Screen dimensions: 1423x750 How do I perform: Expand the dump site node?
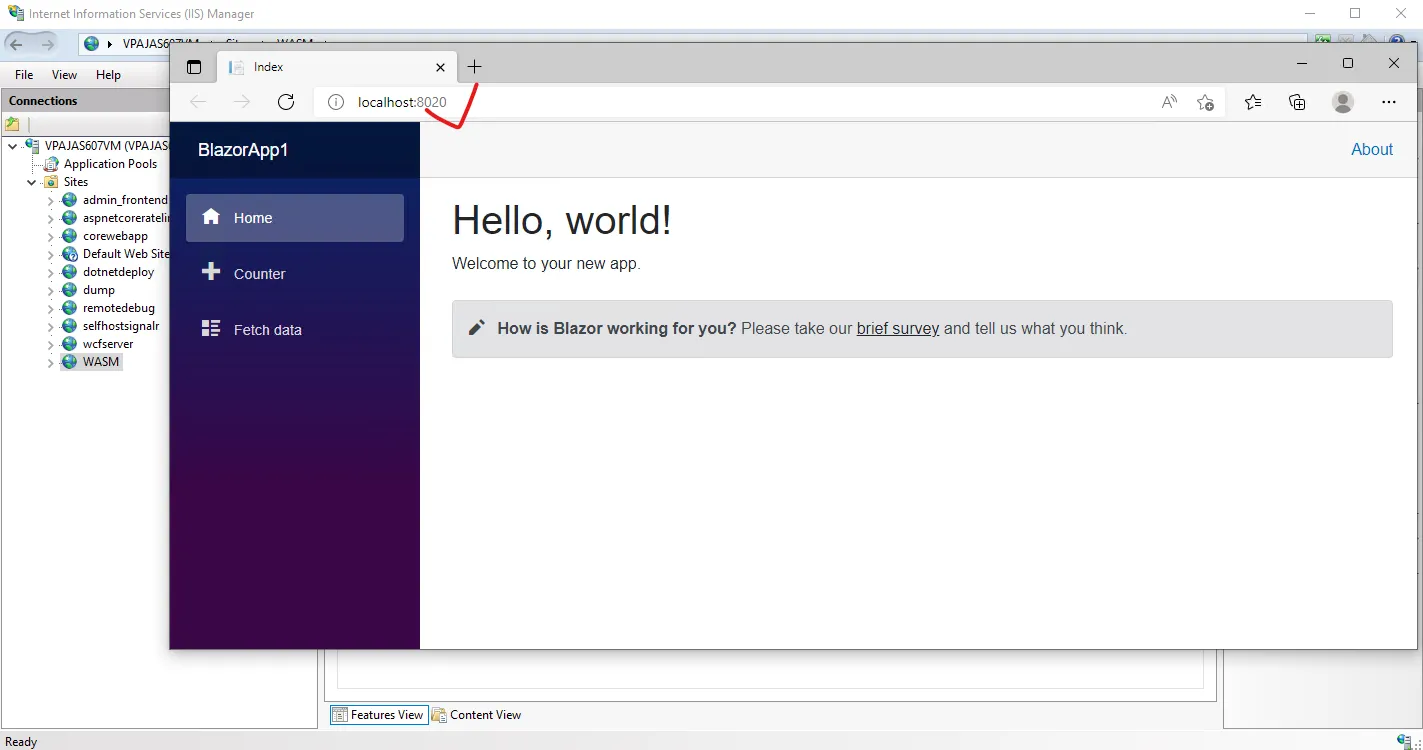(x=51, y=290)
